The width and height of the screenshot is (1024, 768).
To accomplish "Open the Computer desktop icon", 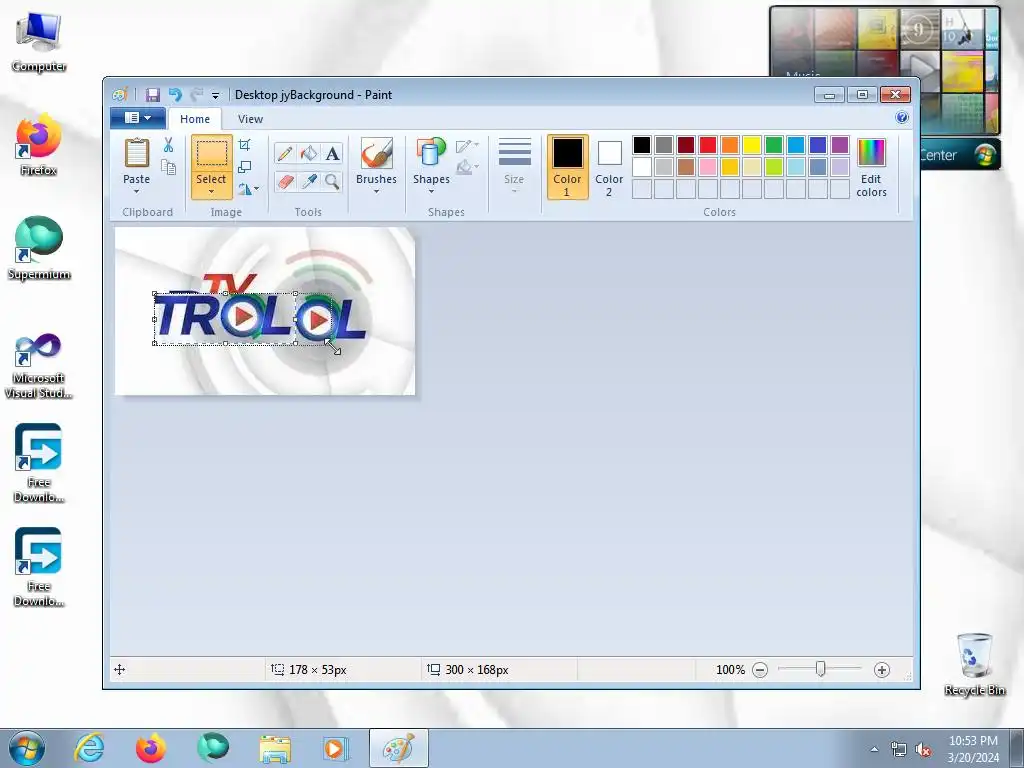I will [39, 42].
